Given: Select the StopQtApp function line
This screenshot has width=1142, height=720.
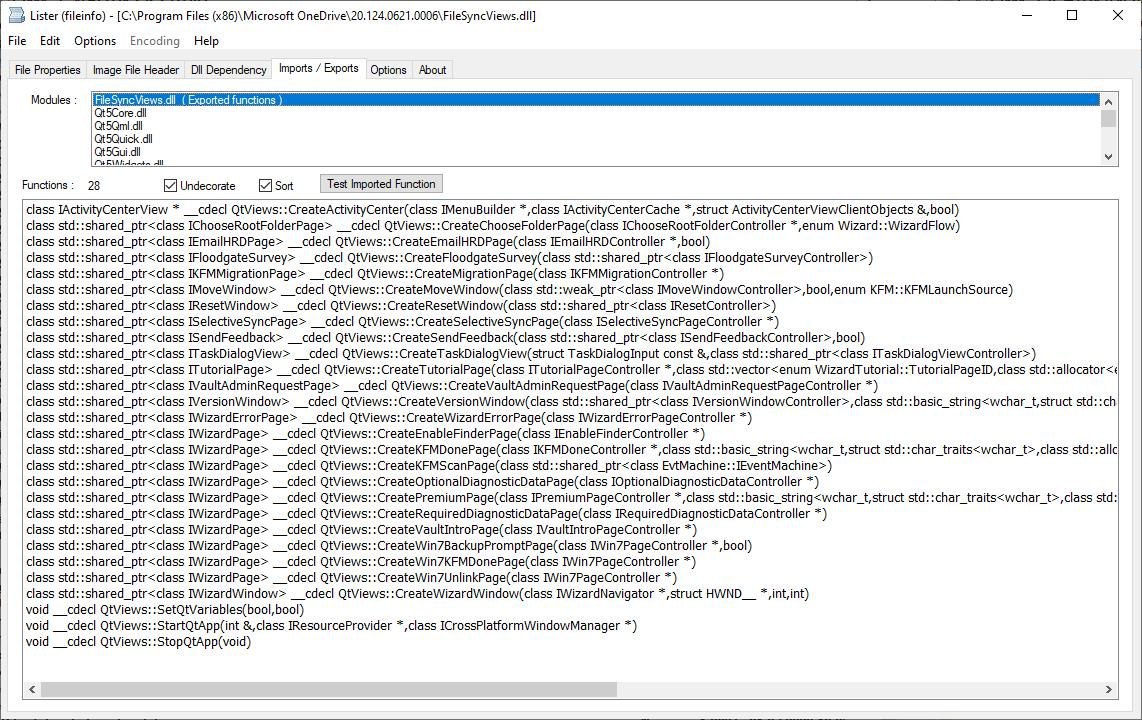Looking at the screenshot, I should click(x=138, y=642).
